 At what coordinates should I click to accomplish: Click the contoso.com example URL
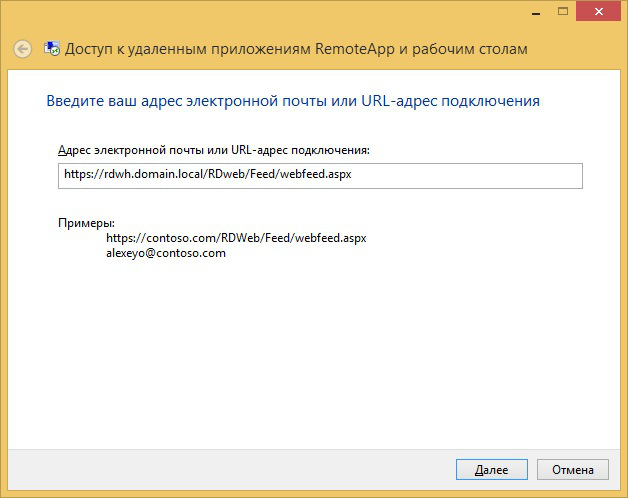coord(237,238)
